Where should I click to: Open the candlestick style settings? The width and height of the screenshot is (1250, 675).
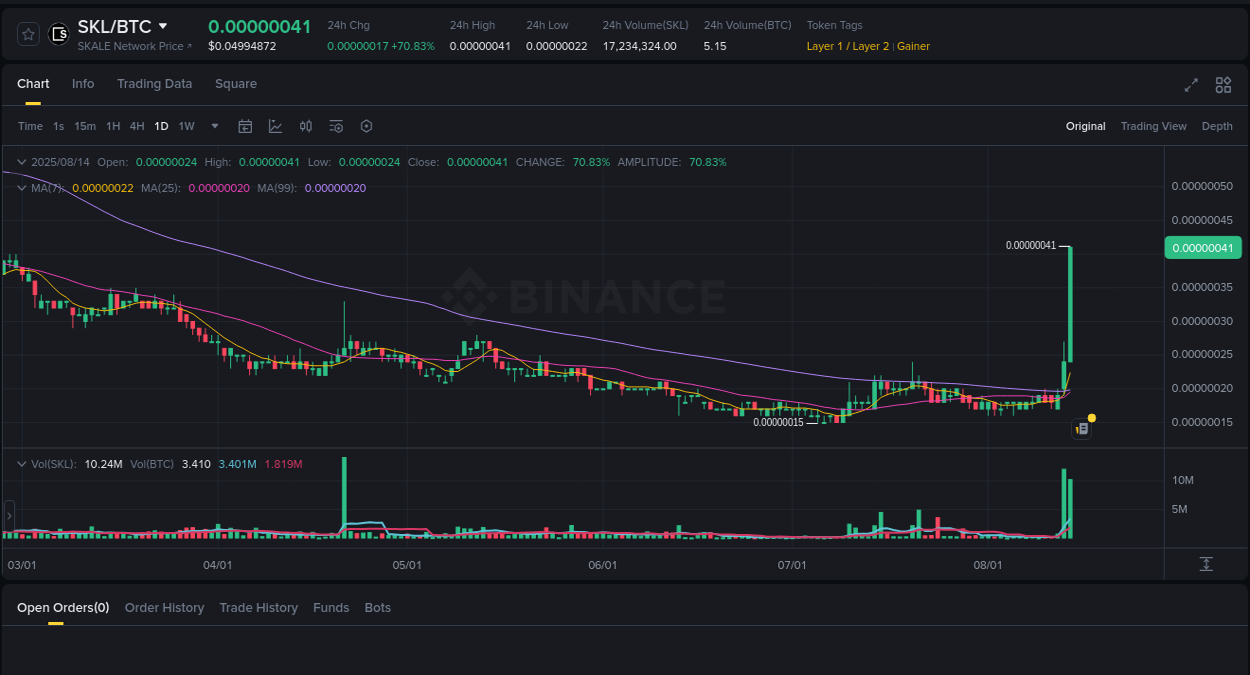coord(306,126)
